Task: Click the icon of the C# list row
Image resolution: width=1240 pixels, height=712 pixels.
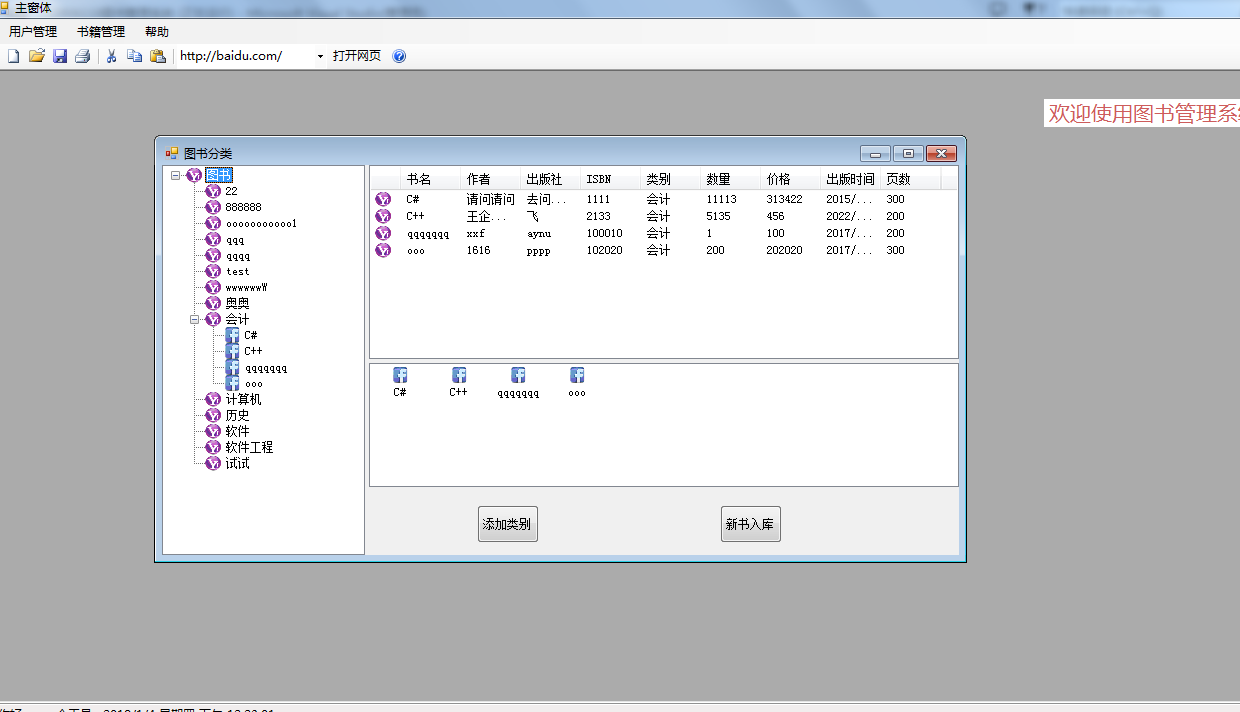Action: [383, 199]
